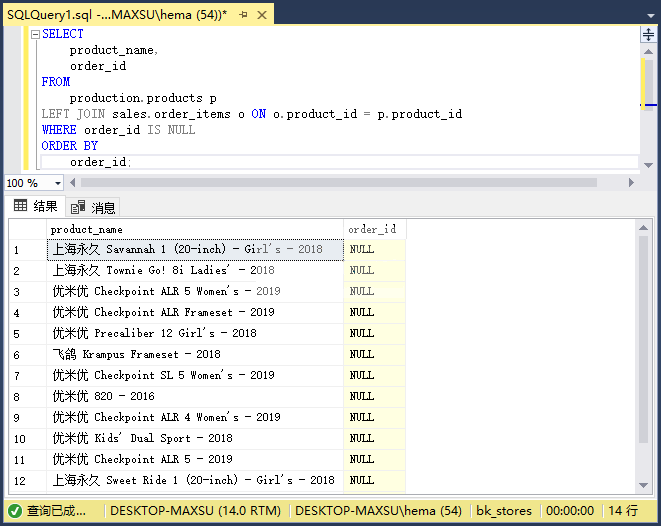Click the 14 行 row count in status bar
Viewport: 661px width, 526px height.
coord(623,511)
